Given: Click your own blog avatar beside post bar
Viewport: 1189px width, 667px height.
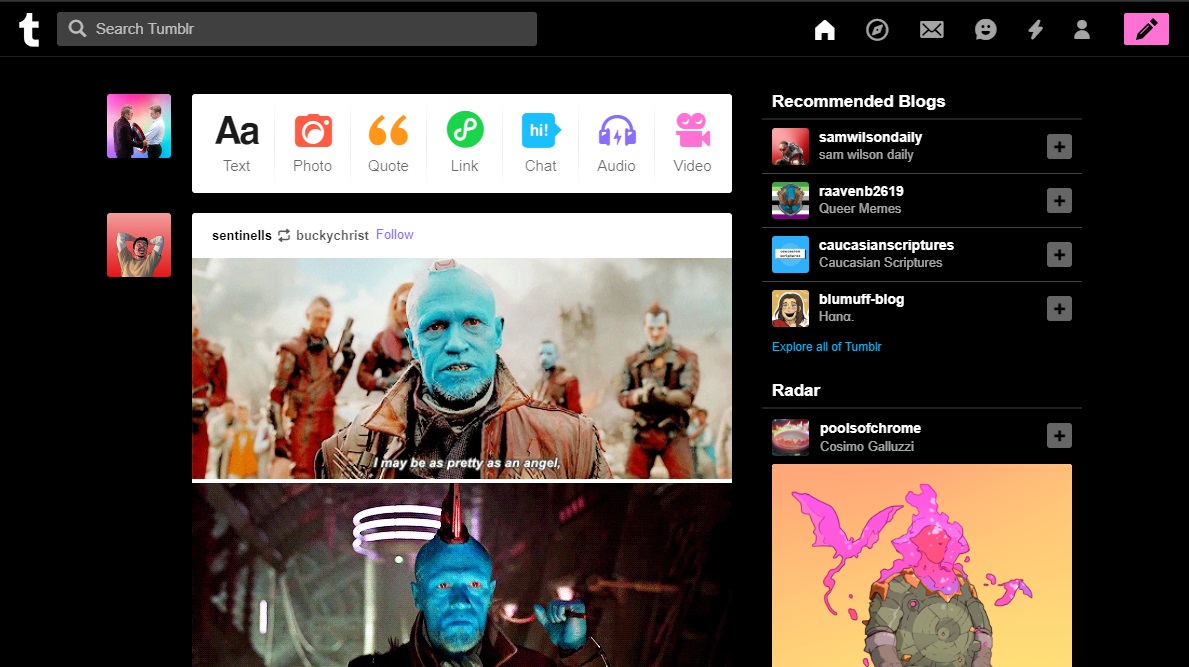Looking at the screenshot, I should 139,126.
